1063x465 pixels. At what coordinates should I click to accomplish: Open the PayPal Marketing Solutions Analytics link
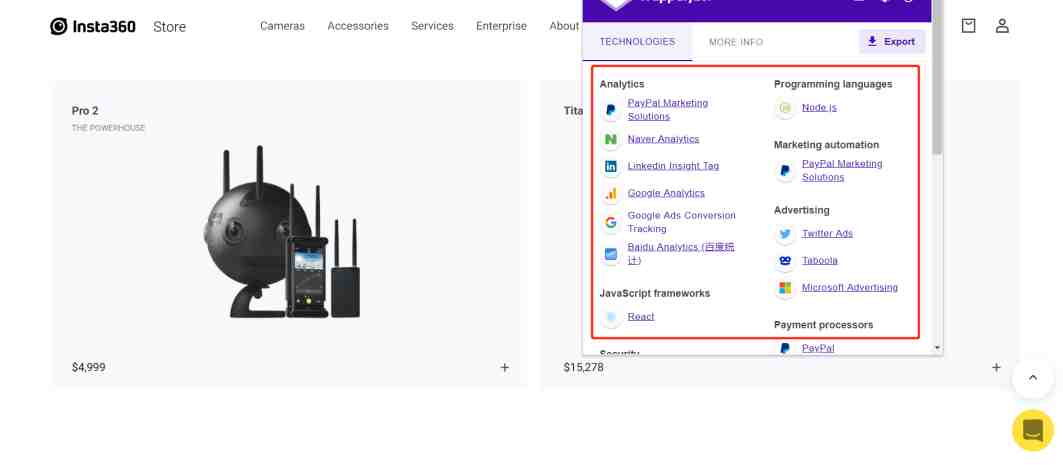pos(668,110)
